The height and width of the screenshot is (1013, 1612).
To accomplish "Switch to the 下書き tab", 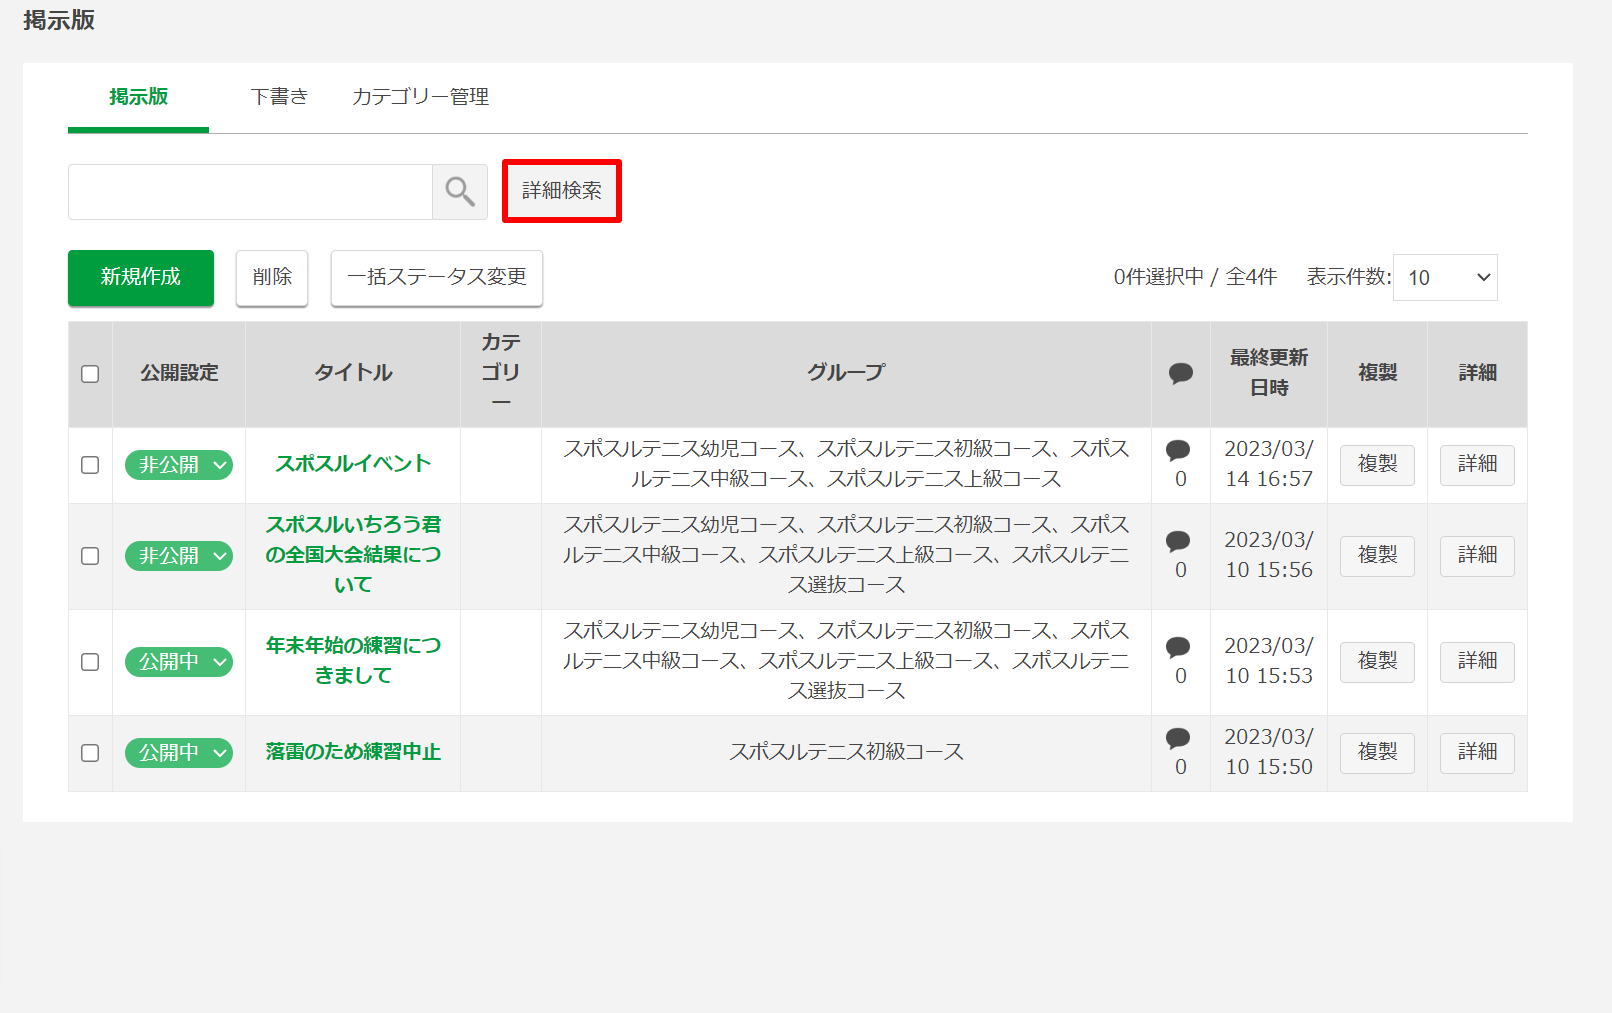I will [279, 97].
